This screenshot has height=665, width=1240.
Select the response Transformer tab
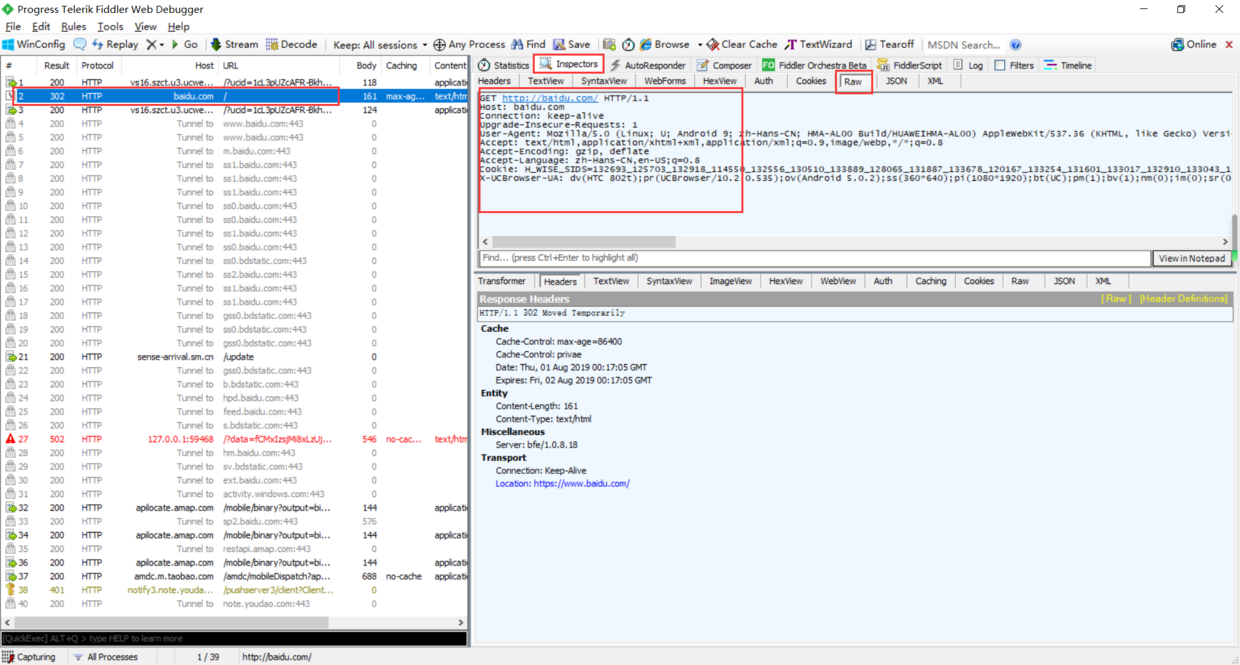[502, 281]
